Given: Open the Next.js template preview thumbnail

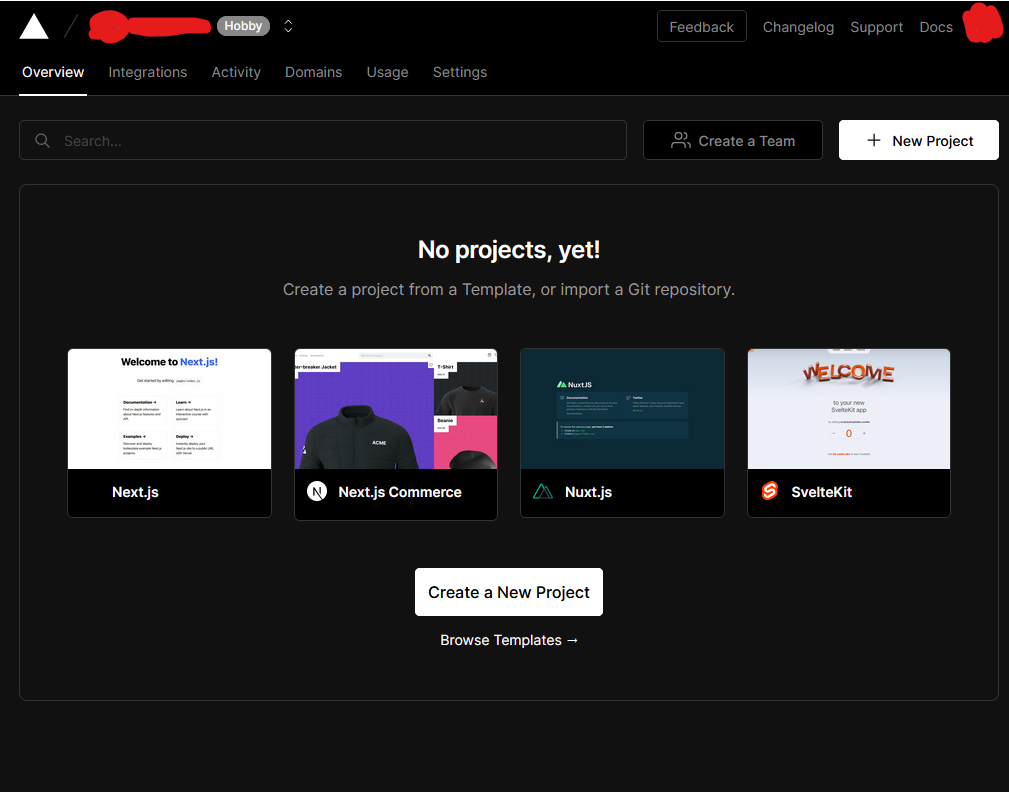Looking at the screenshot, I should pyautogui.click(x=169, y=409).
